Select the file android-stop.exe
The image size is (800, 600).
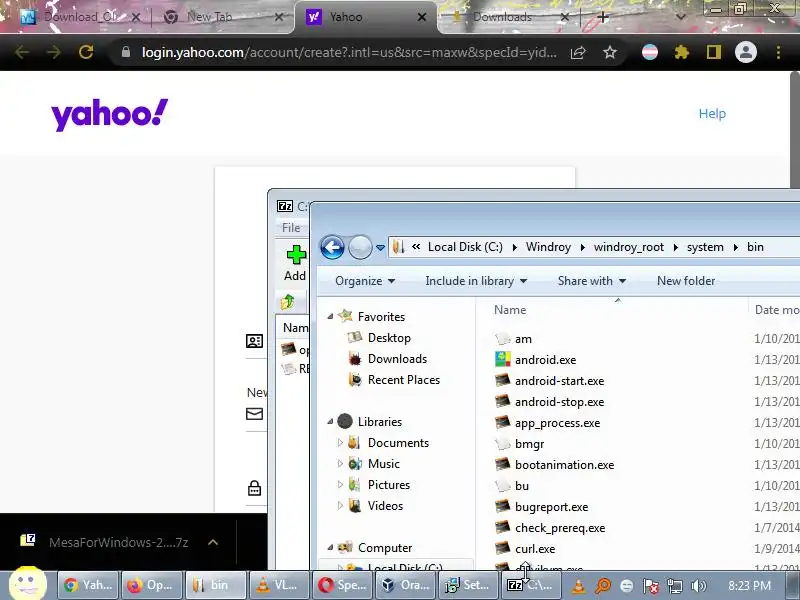coord(559,402)
